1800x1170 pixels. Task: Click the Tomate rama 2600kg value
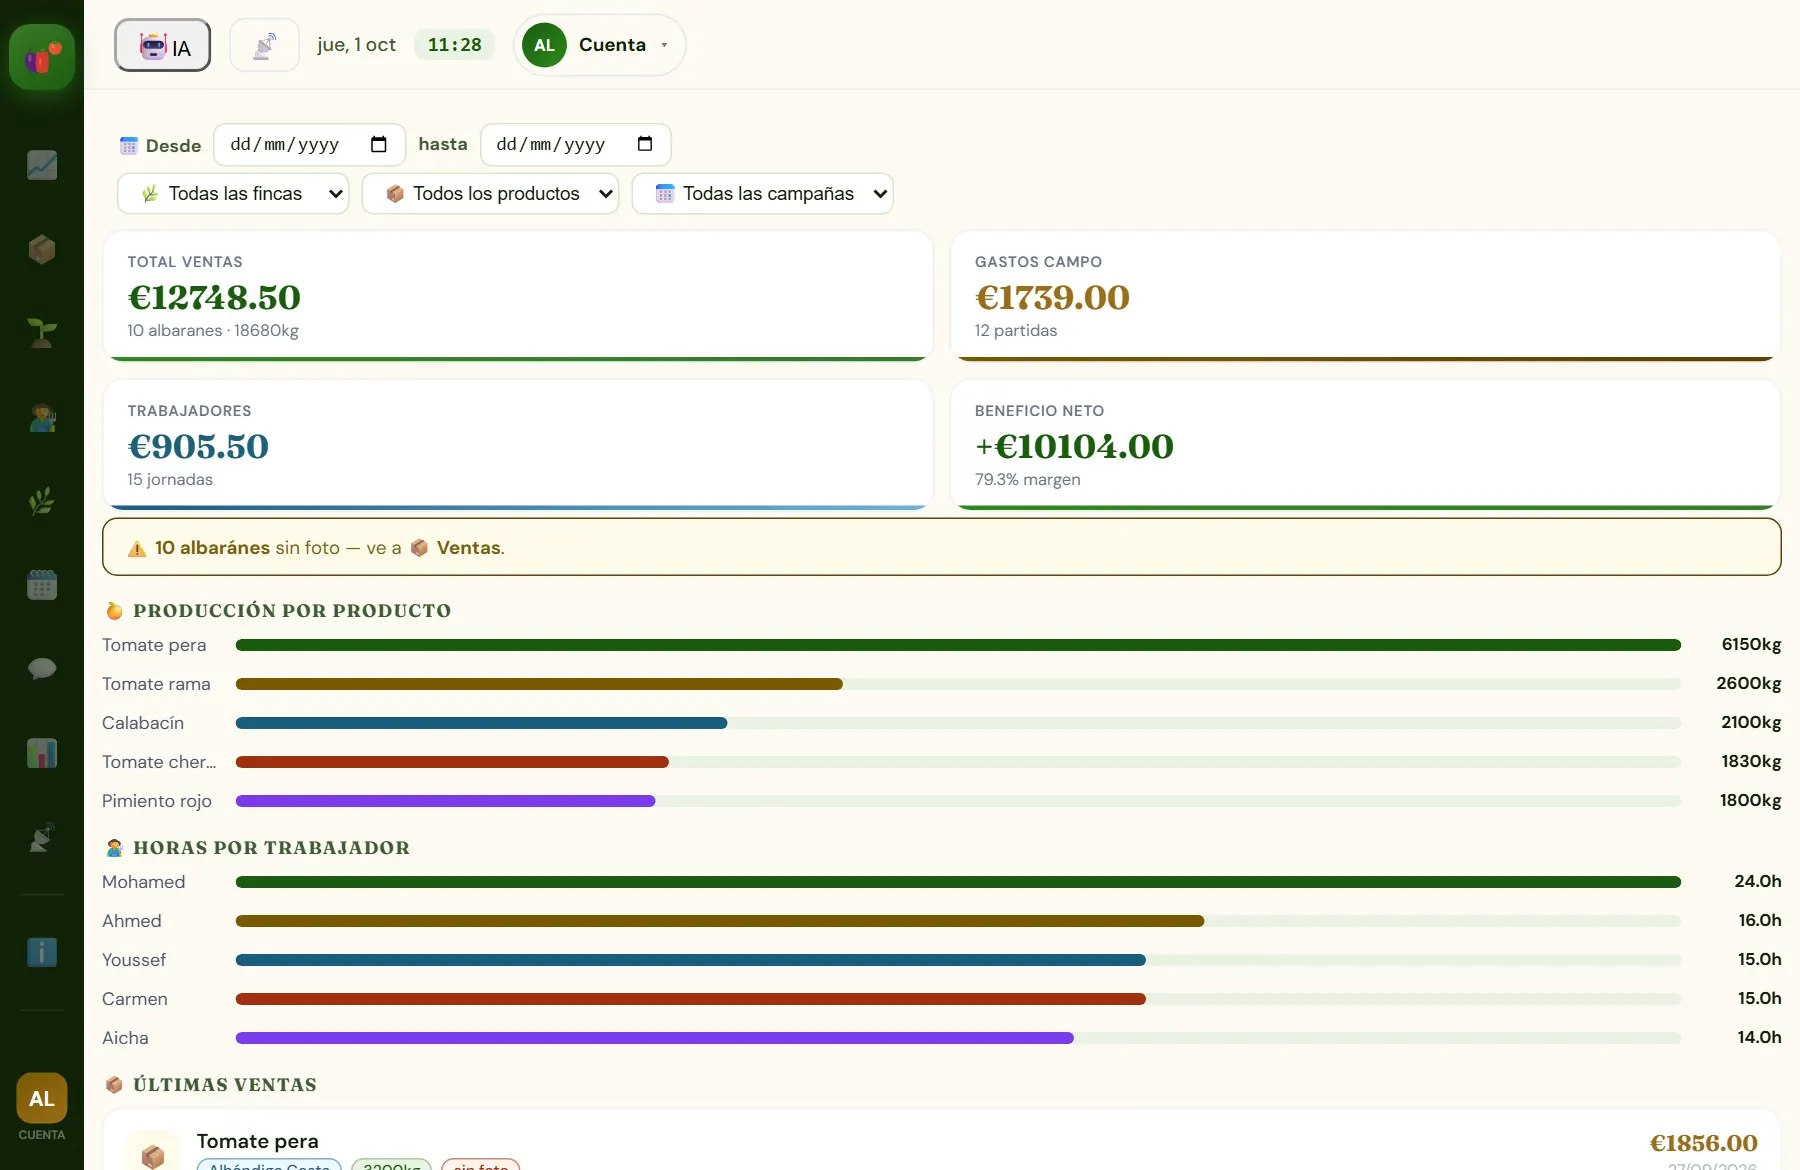tap(1749, 684)
